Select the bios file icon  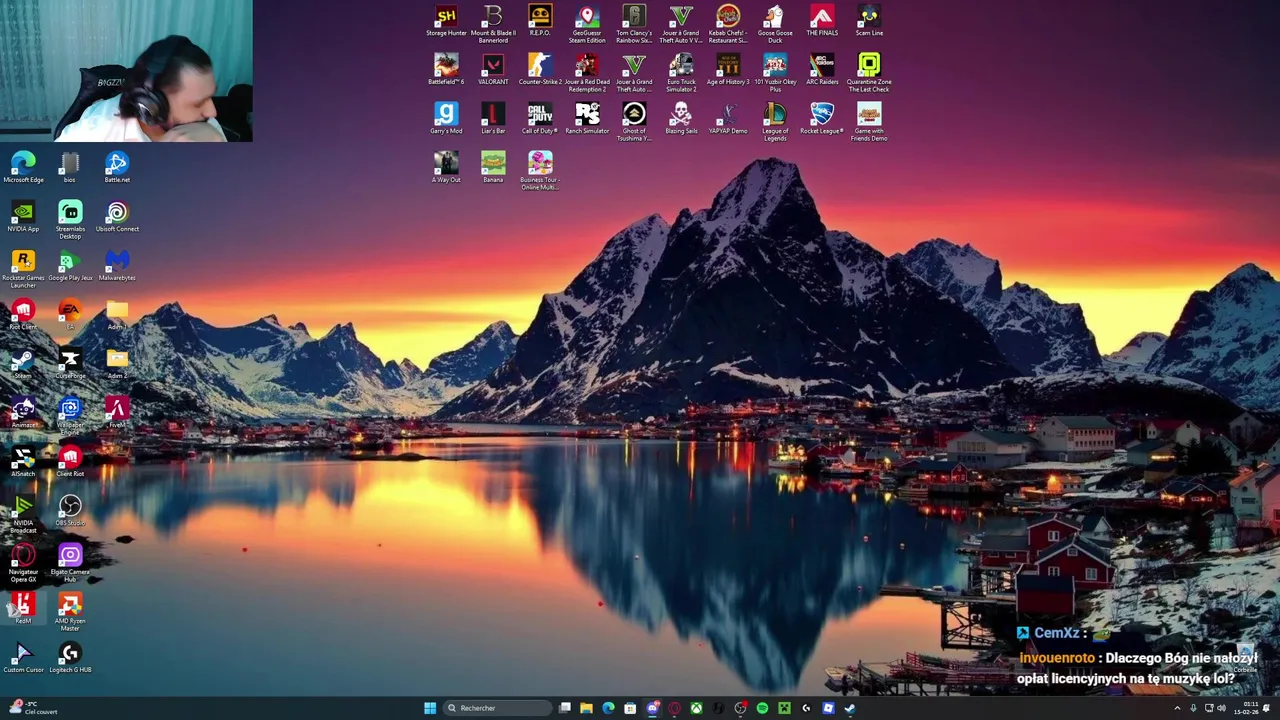(70, 167)
